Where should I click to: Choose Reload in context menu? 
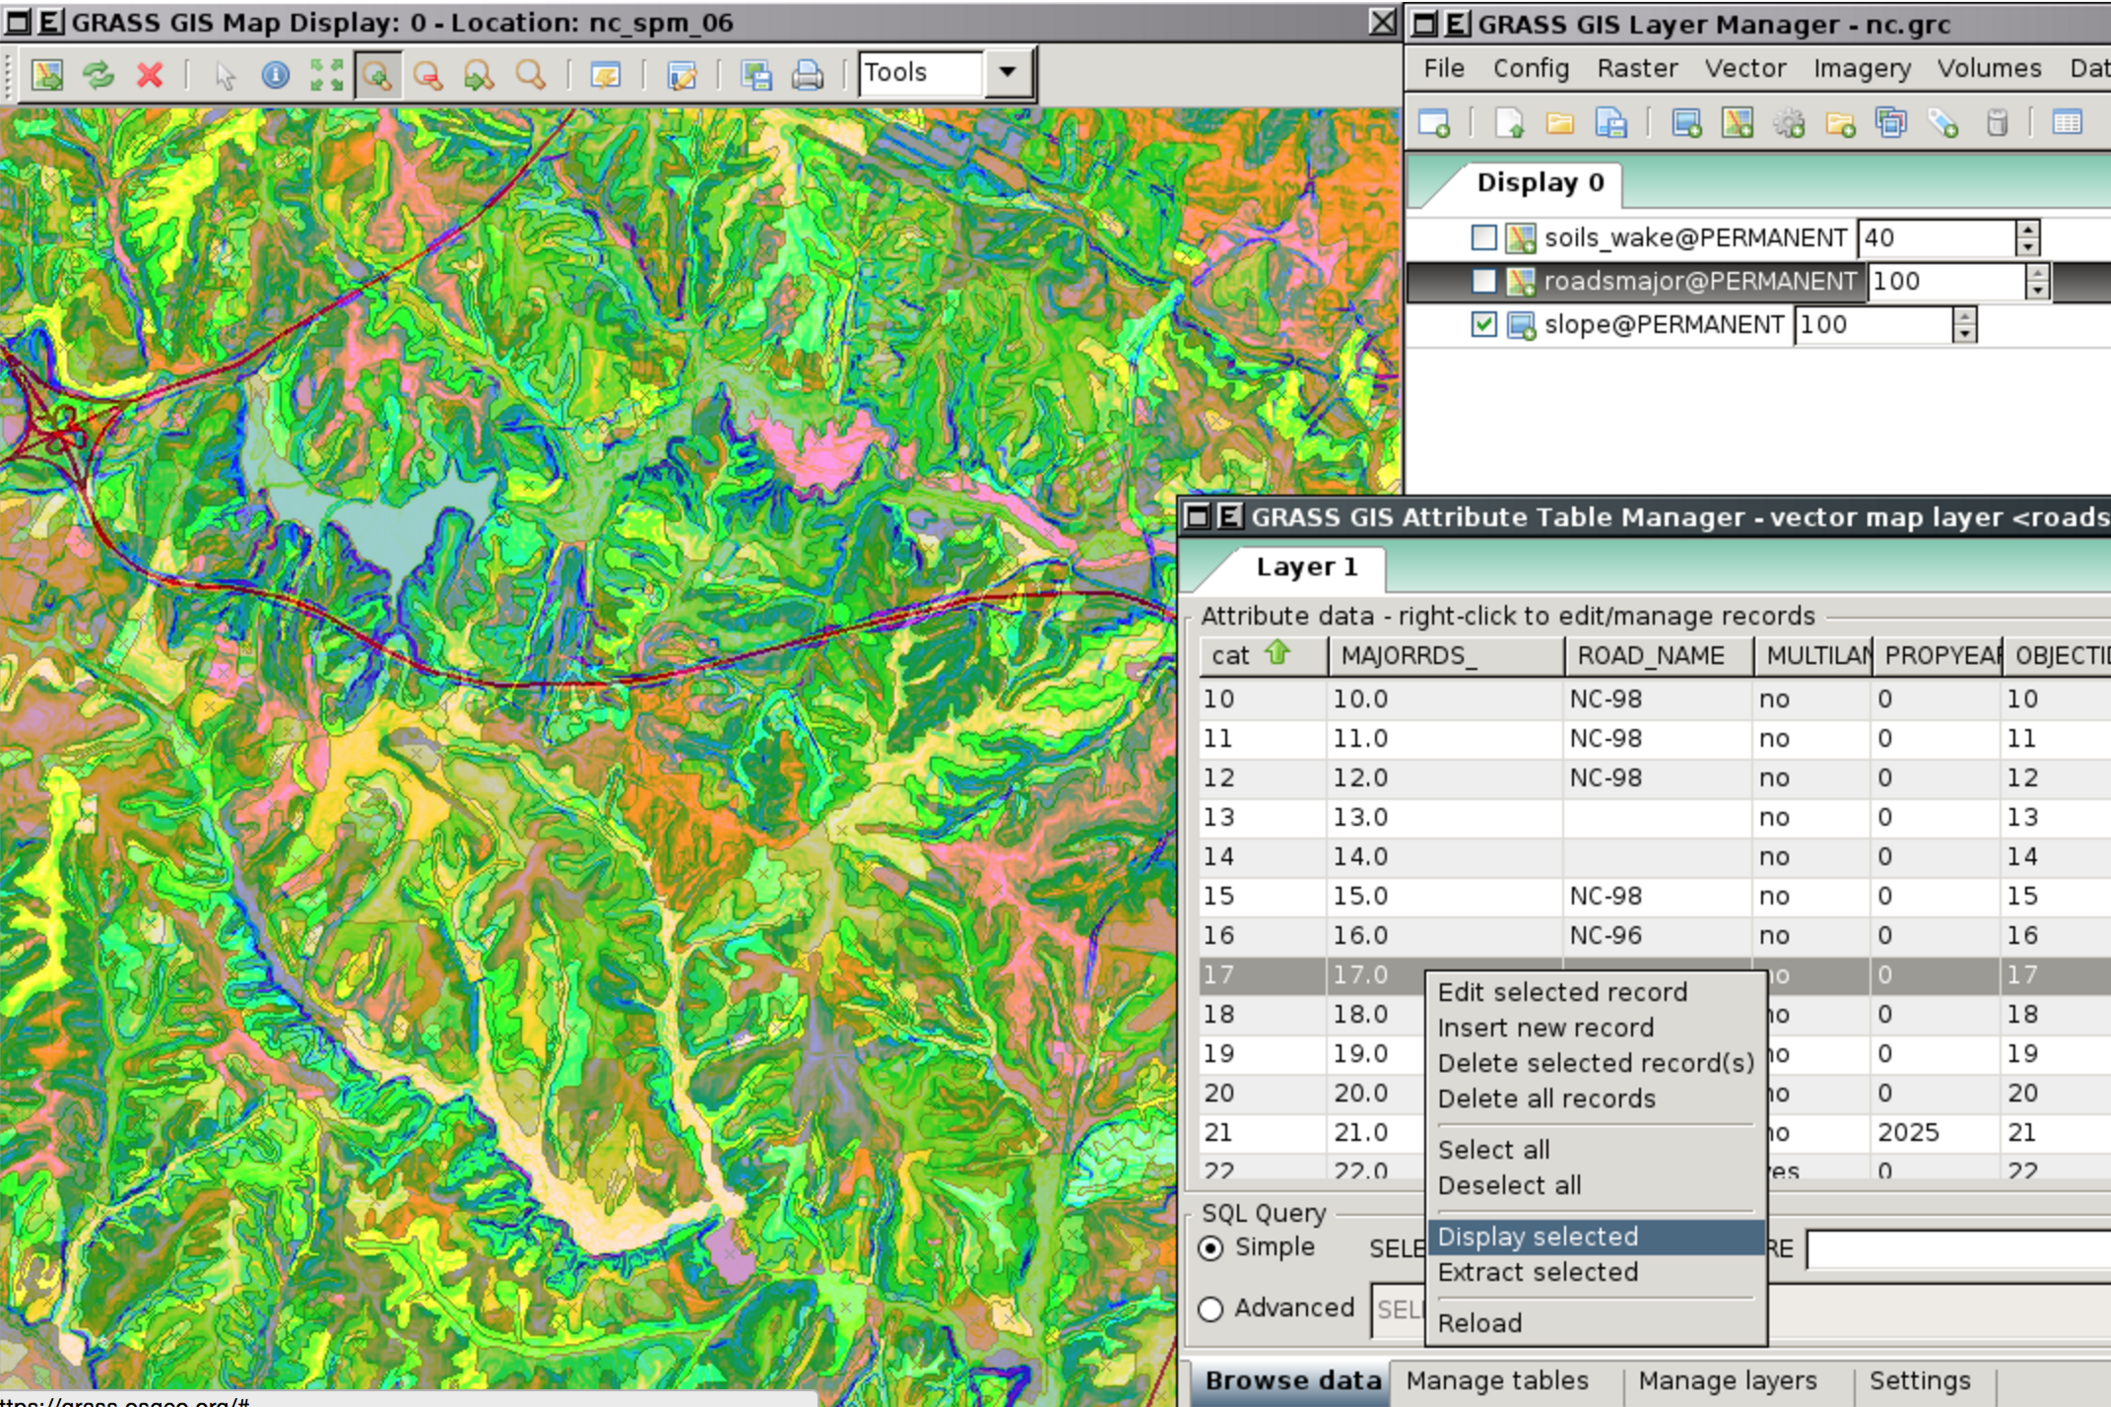coord(1596,1323)
